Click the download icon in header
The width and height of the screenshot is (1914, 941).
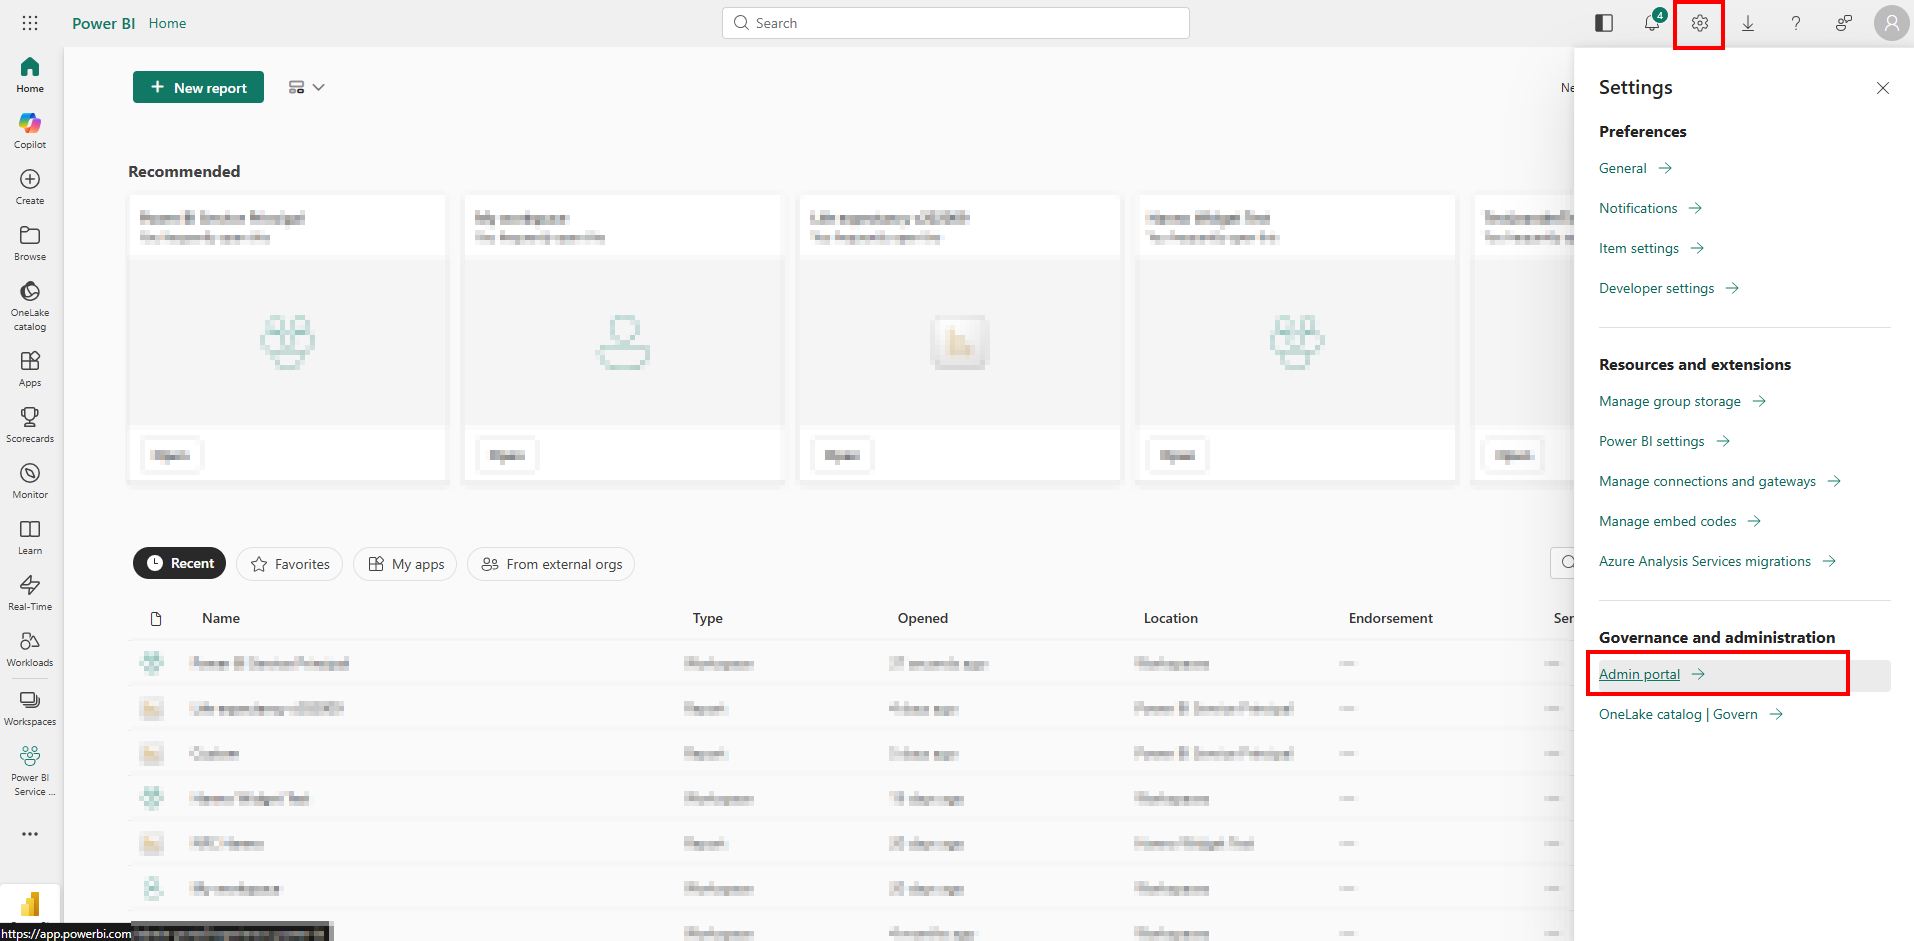(x=1748, y=23)
